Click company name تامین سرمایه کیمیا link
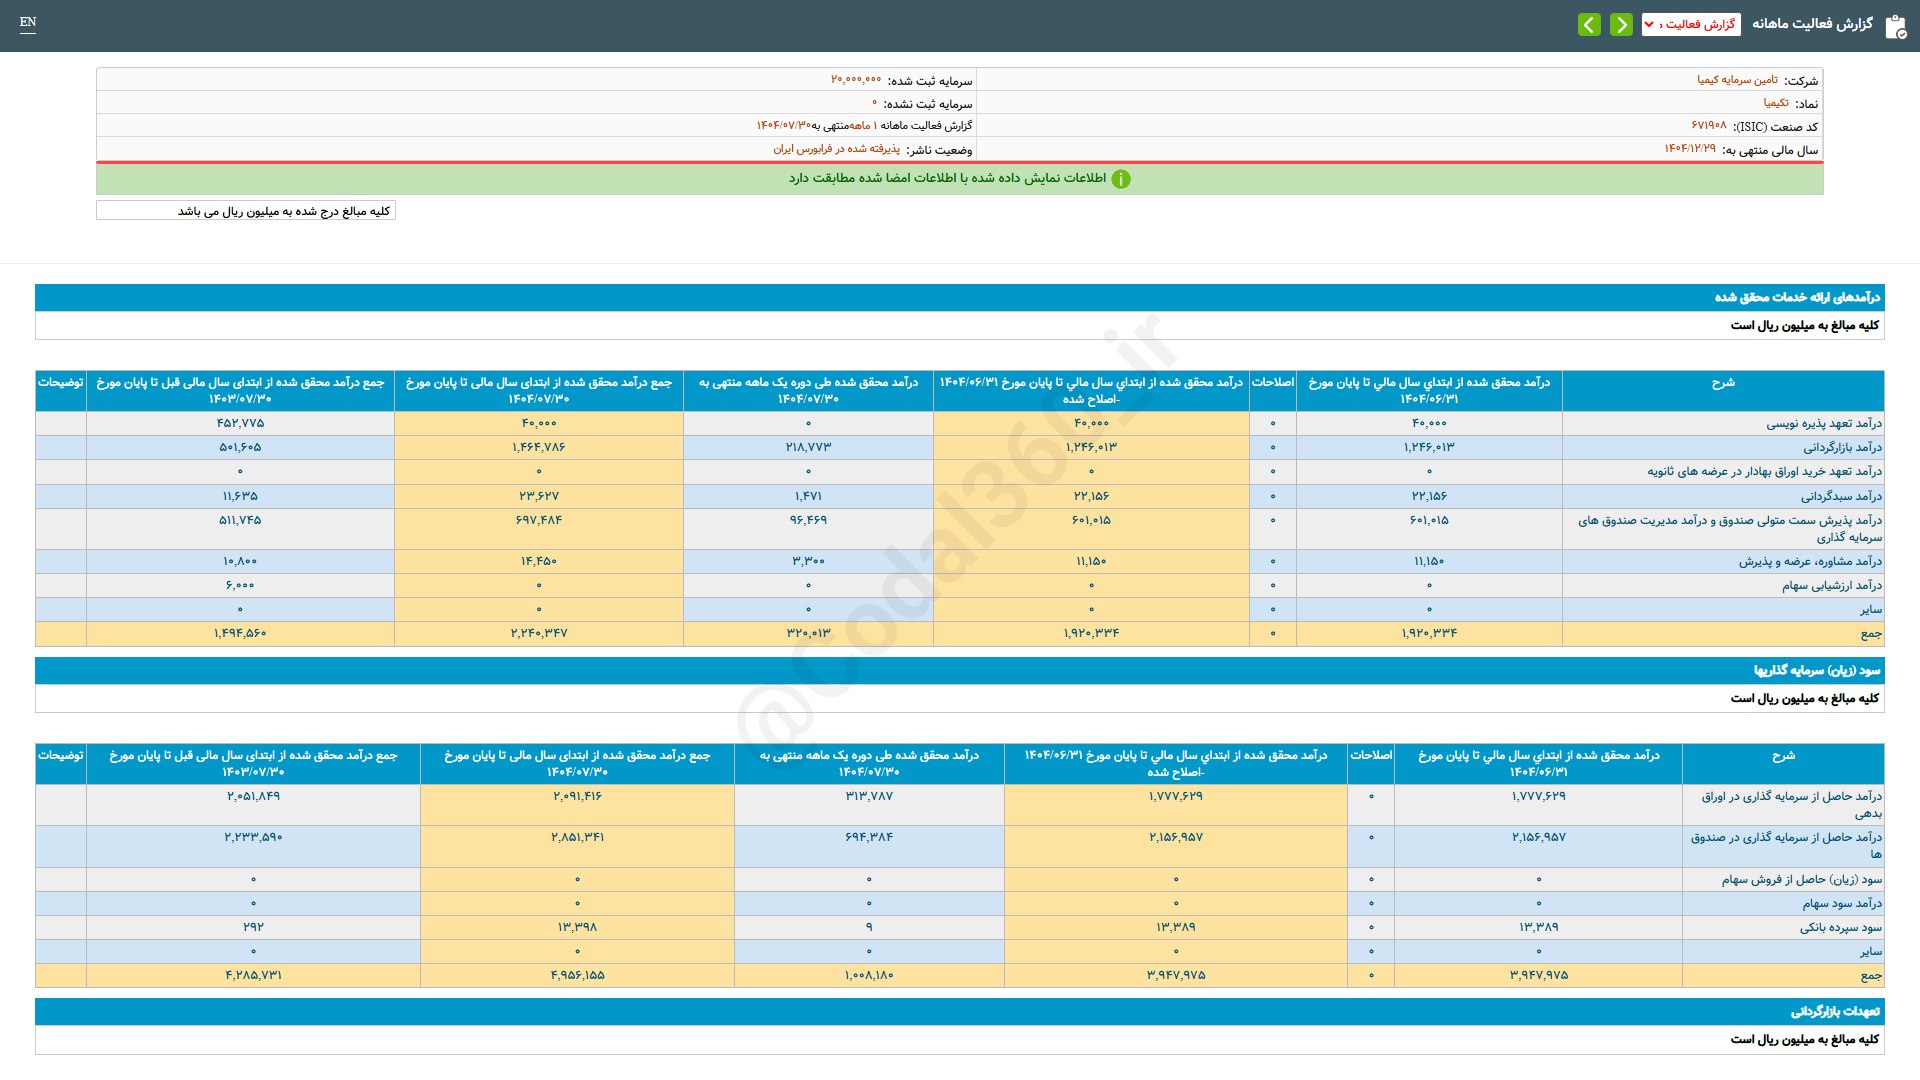Viewport: 1920px width, 1080px height. (x=1737, y=80)
